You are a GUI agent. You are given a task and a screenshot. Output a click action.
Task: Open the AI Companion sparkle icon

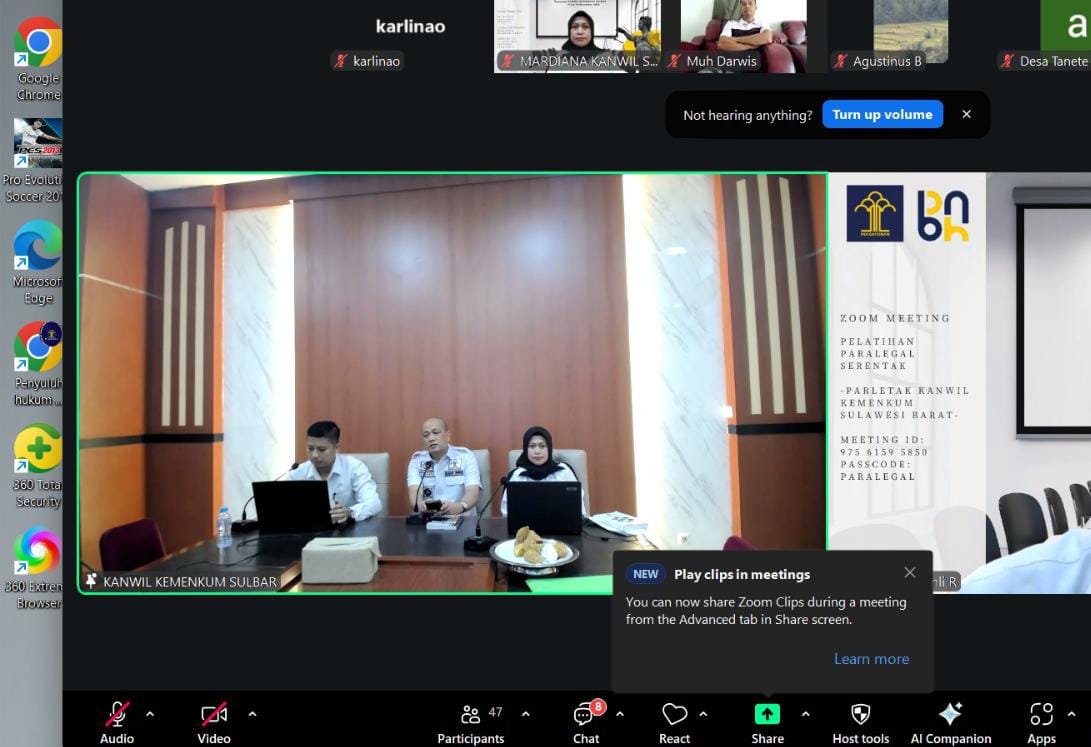[950, 714]
